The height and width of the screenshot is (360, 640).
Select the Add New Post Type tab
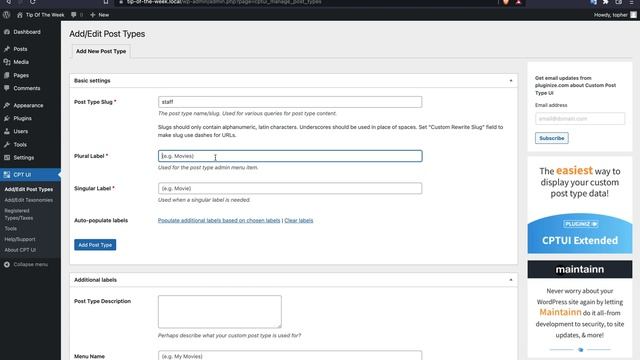101,51
